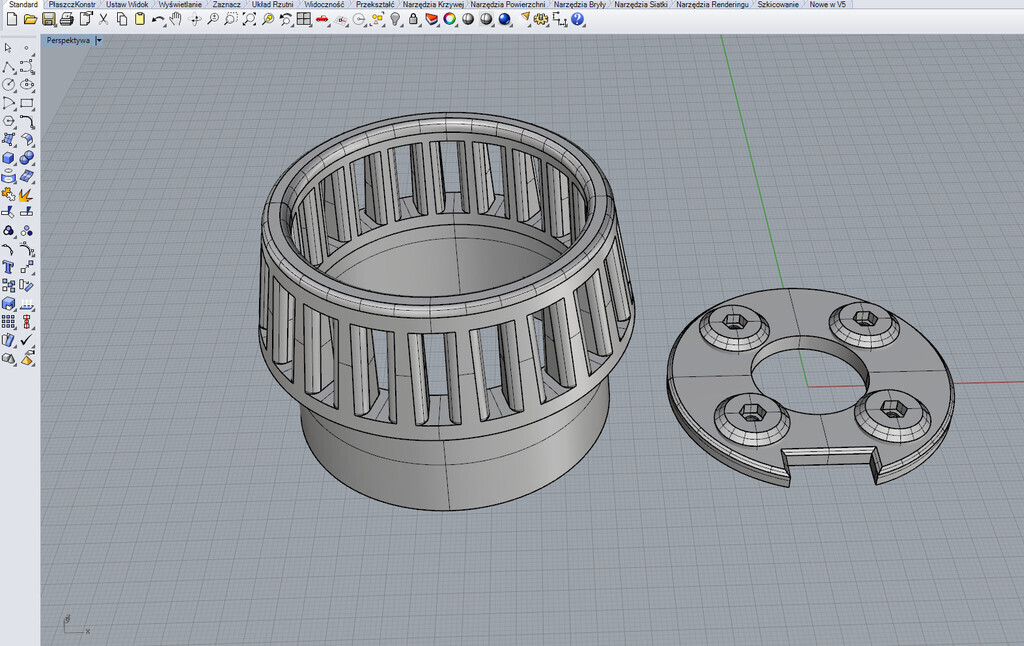
Task: Expand the Perspektywa viewport dropdown arrow
Action: (x=98, y=41)
